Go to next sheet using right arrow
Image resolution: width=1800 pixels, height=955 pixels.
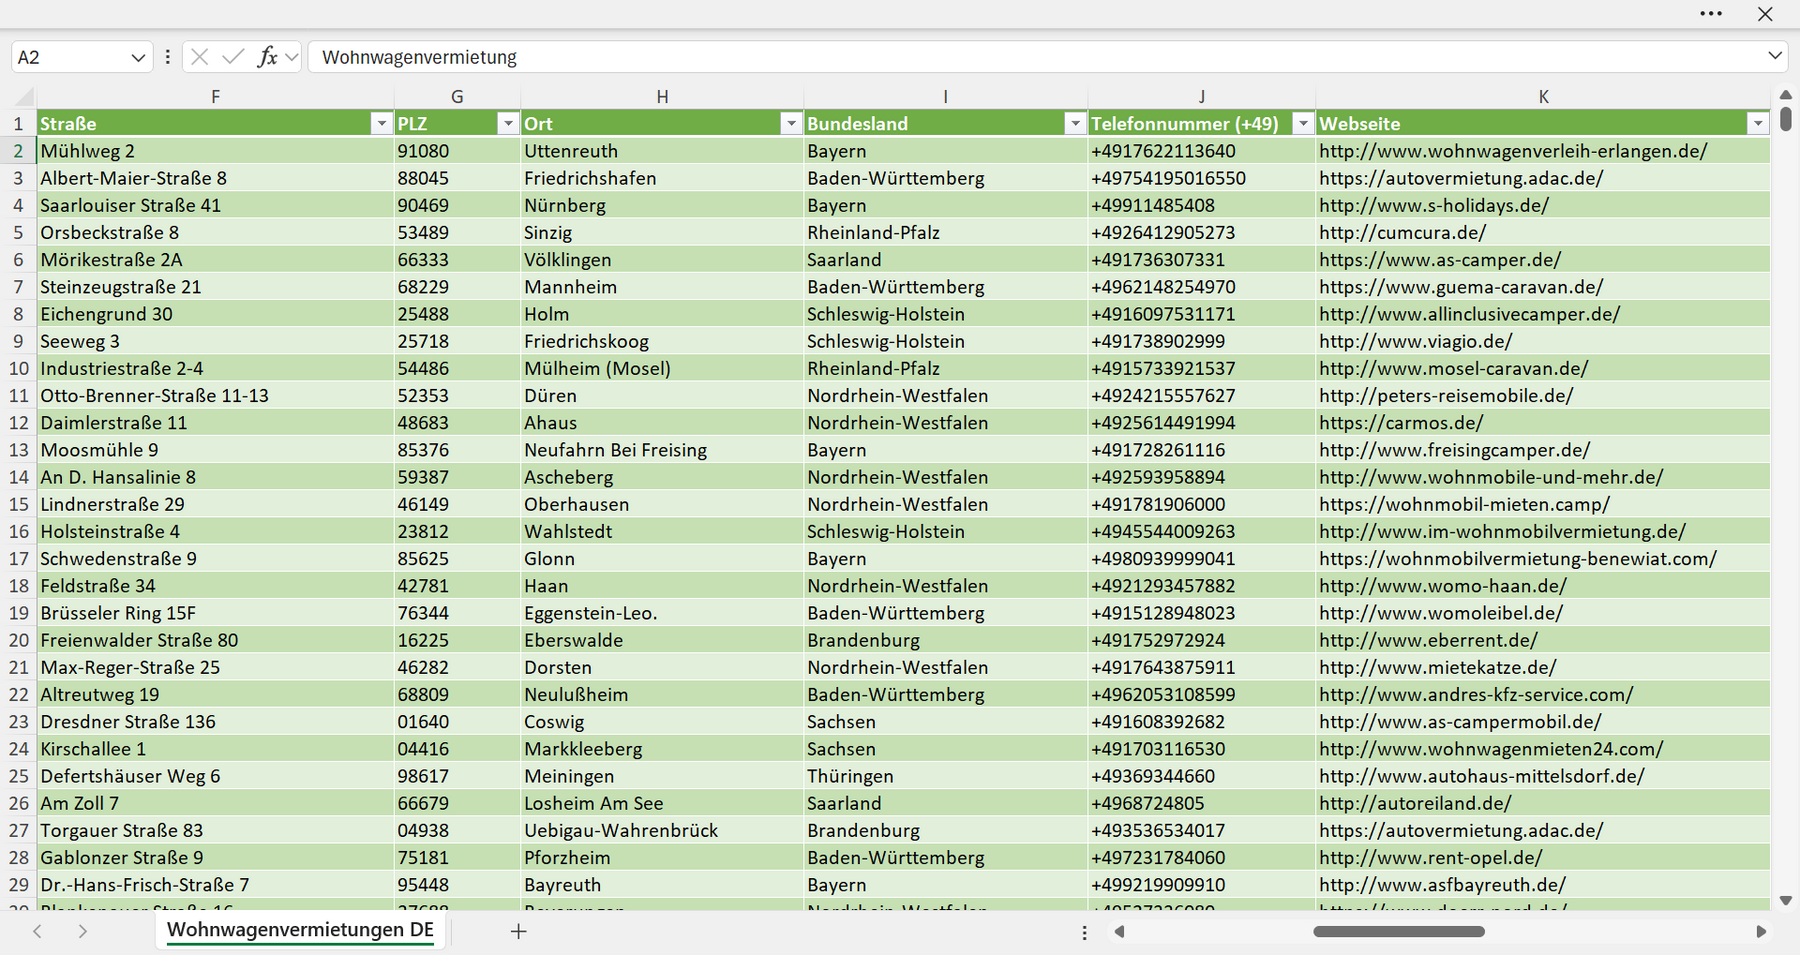click(83, 931)
